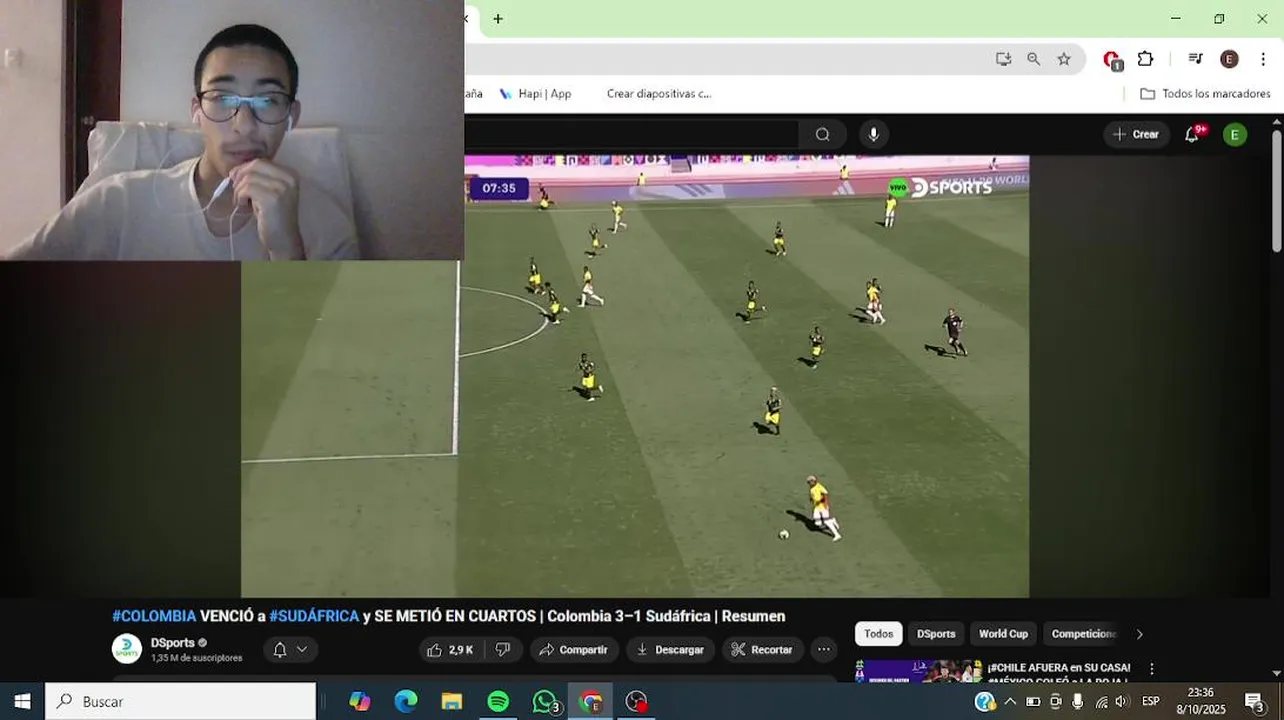Open the Get Help question mark tray icon

tap(985, 702)
